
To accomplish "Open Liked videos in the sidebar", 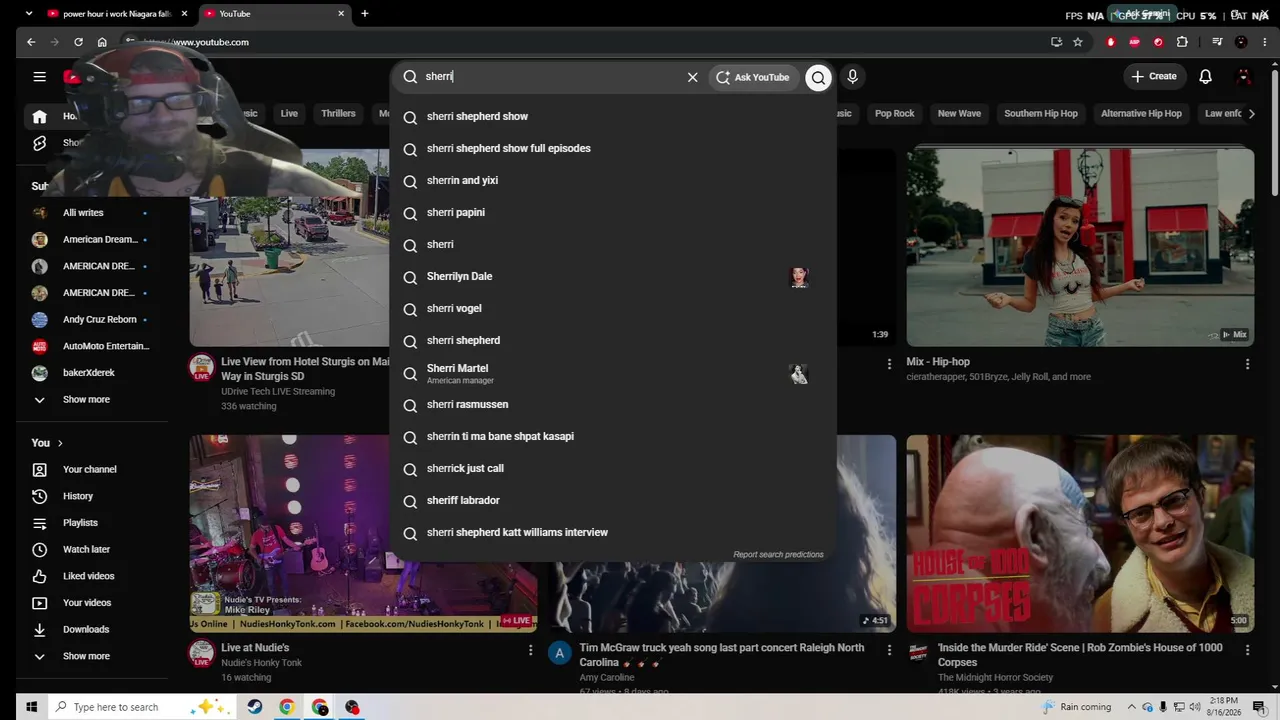I will pos(92,576).
